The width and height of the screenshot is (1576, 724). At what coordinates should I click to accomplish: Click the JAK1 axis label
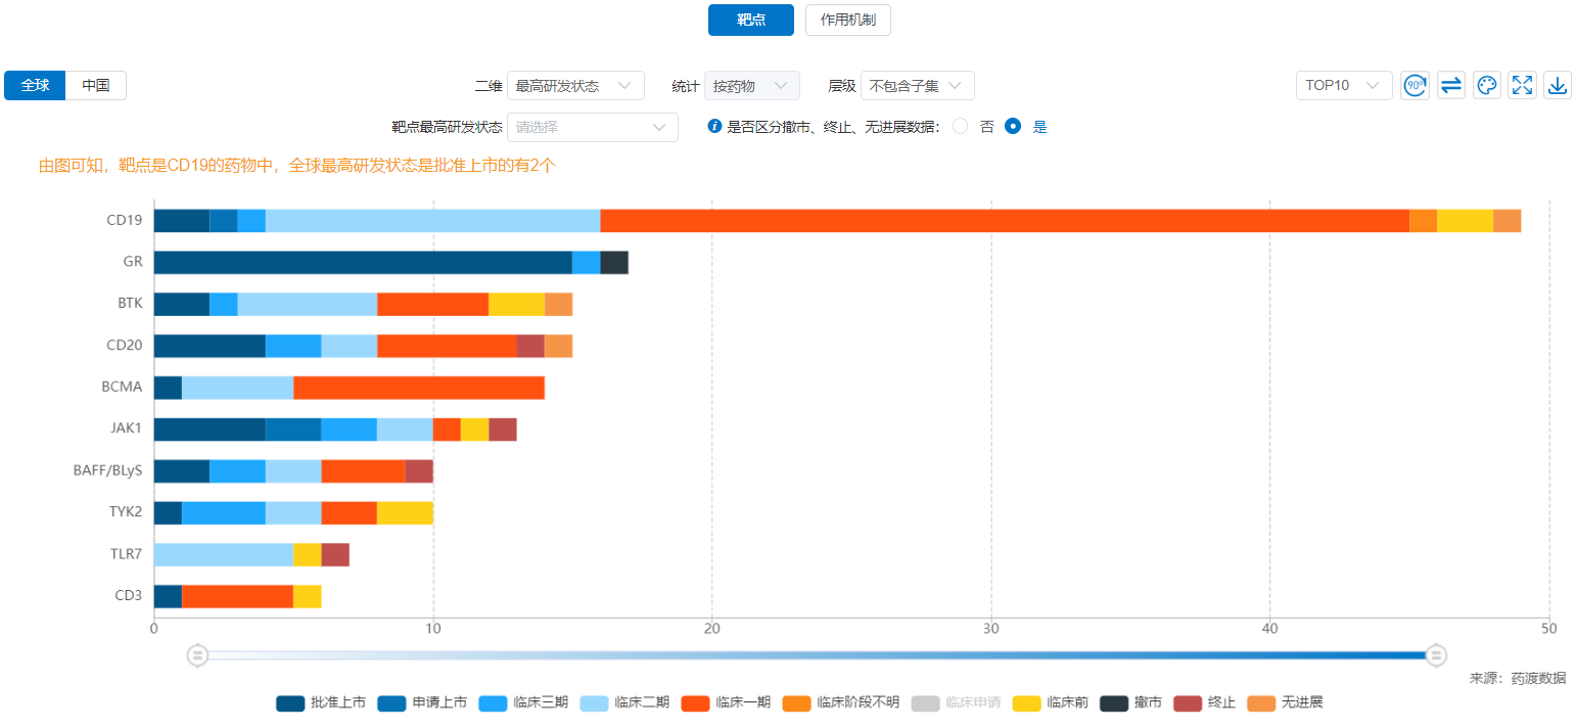126,428
